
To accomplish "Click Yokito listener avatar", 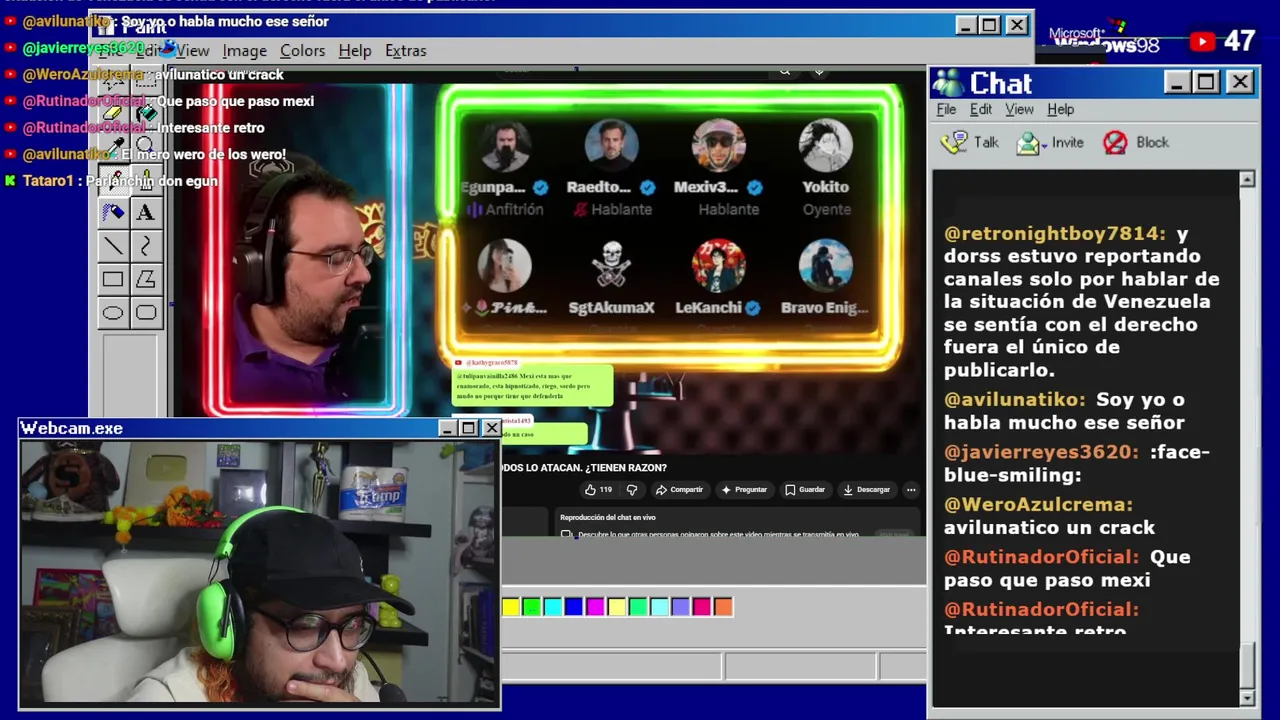I will pyautogui.click(x=825, y=146).
